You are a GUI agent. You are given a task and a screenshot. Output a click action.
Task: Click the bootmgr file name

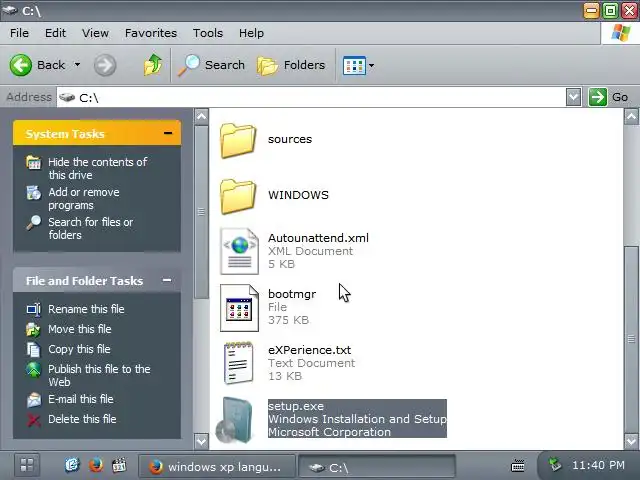[292, 294]
